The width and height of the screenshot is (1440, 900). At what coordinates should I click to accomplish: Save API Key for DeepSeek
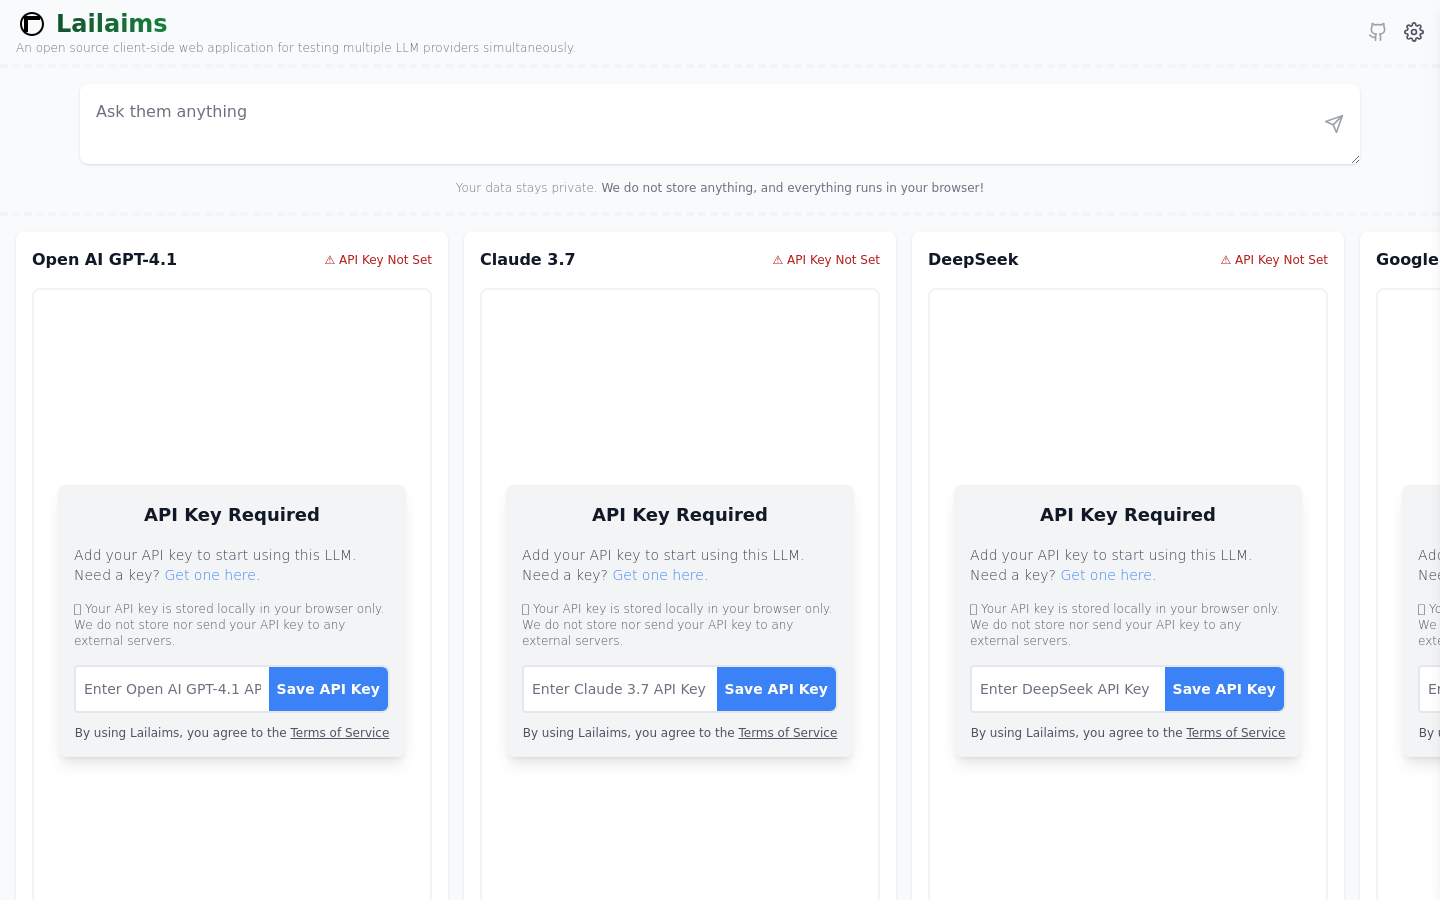coord(1224,689)
